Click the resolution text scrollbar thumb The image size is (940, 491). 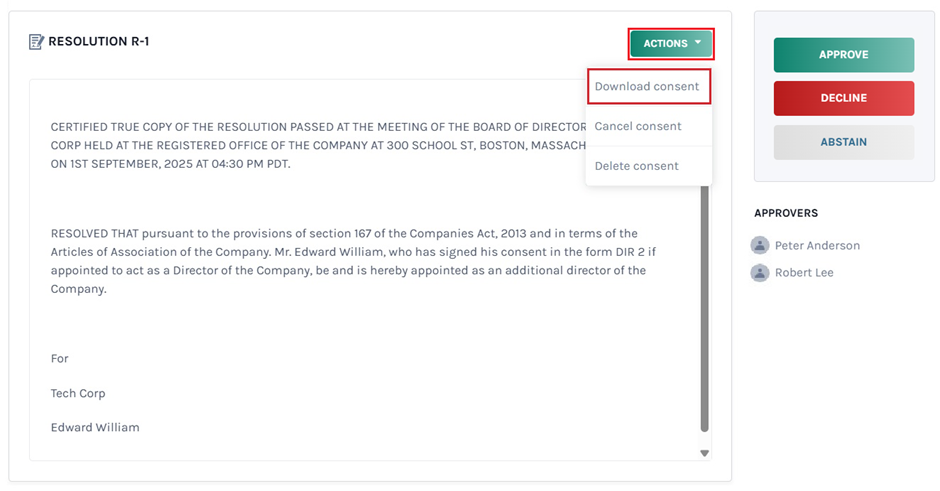pyautogui.click(x=704, y=300)
